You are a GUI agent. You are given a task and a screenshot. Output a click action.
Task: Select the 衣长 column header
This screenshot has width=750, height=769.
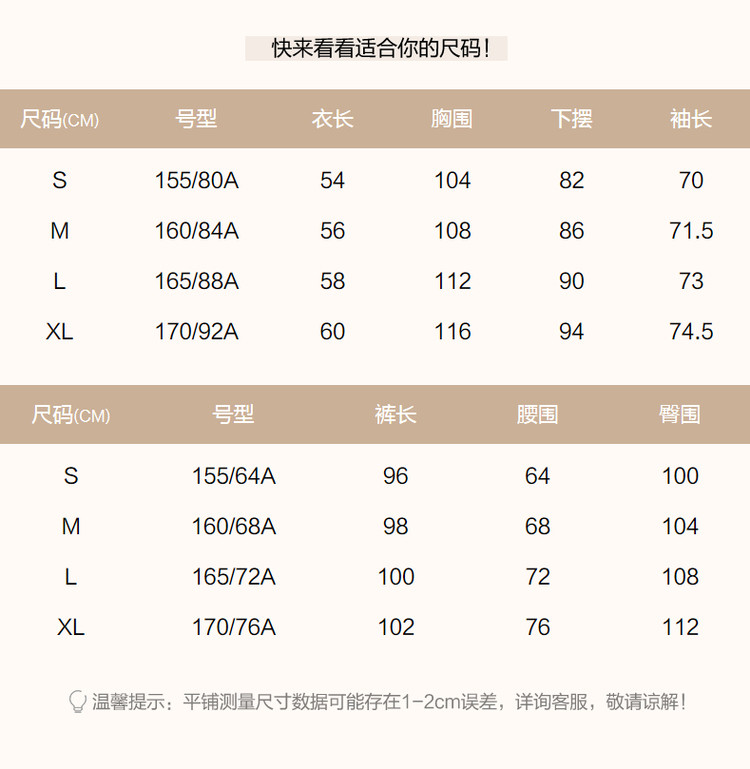tap(332, 119)
